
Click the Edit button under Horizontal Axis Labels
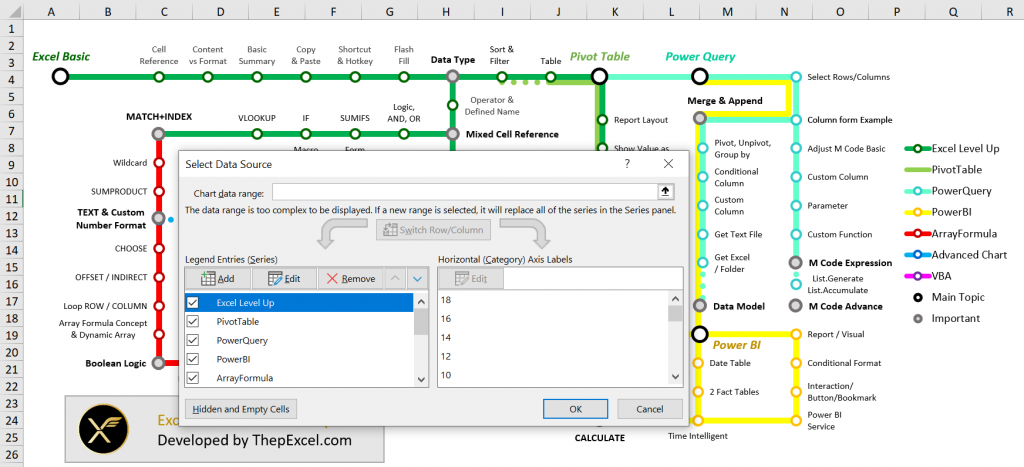click(471, 279)
